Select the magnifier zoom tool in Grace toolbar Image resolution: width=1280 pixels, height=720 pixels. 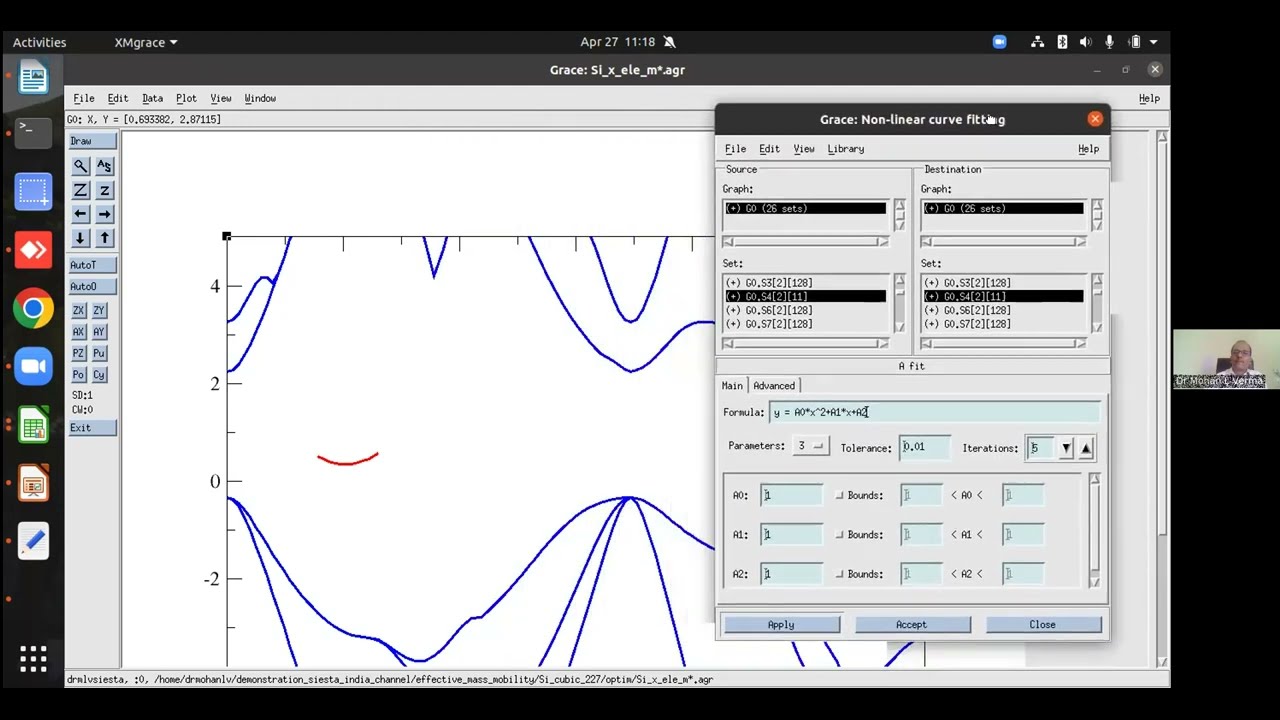click(81, 166)
